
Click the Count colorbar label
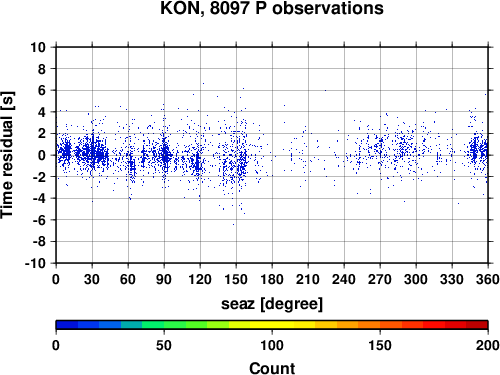pyautogui.click(x=272, y=369)
